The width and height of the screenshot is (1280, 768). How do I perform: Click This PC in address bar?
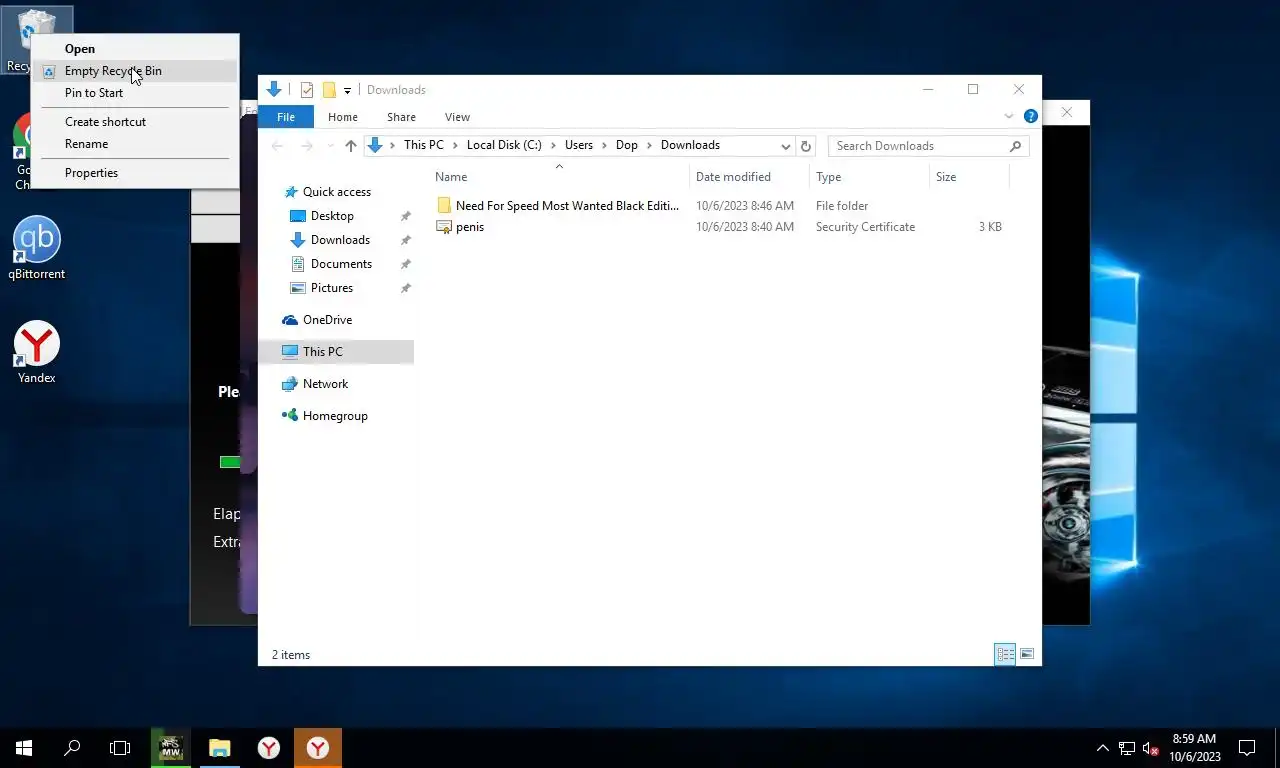click(424, 145)
